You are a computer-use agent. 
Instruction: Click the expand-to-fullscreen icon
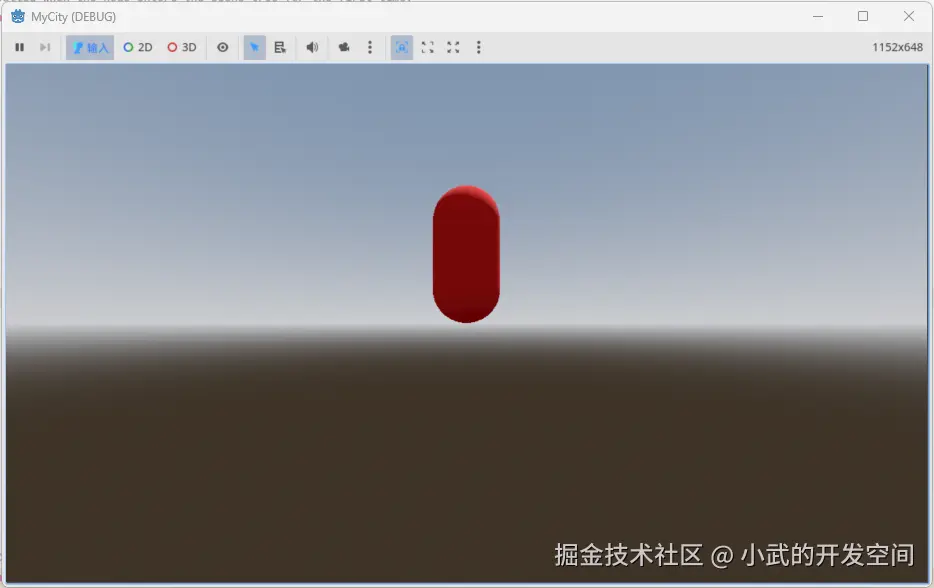[x=452, y=47]
